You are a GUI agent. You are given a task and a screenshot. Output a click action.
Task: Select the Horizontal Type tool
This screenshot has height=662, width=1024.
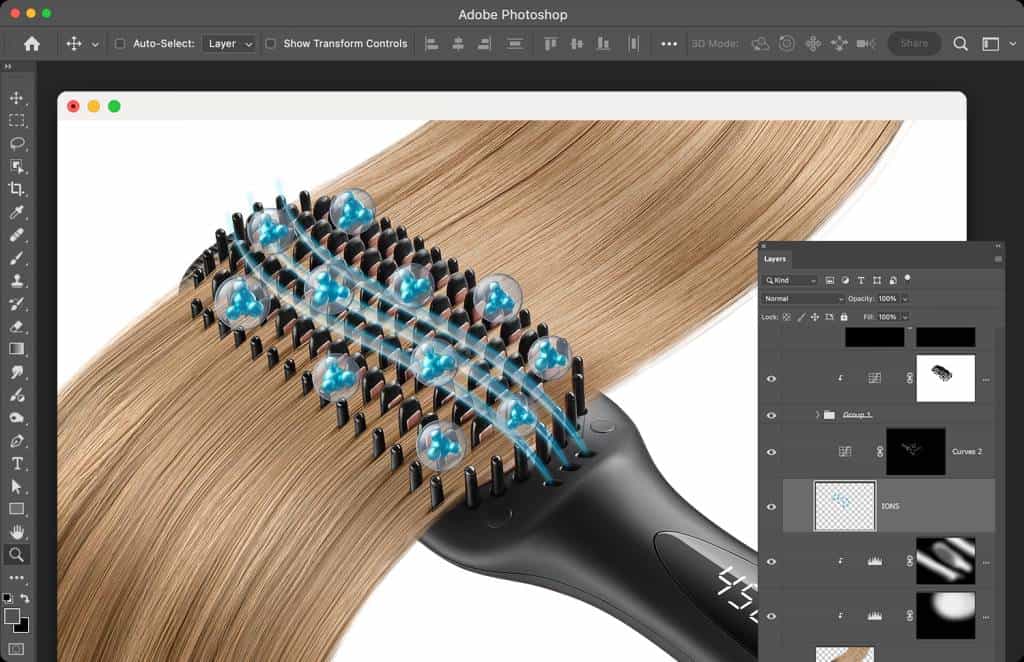pyautogui.click(x=16, y=464)
